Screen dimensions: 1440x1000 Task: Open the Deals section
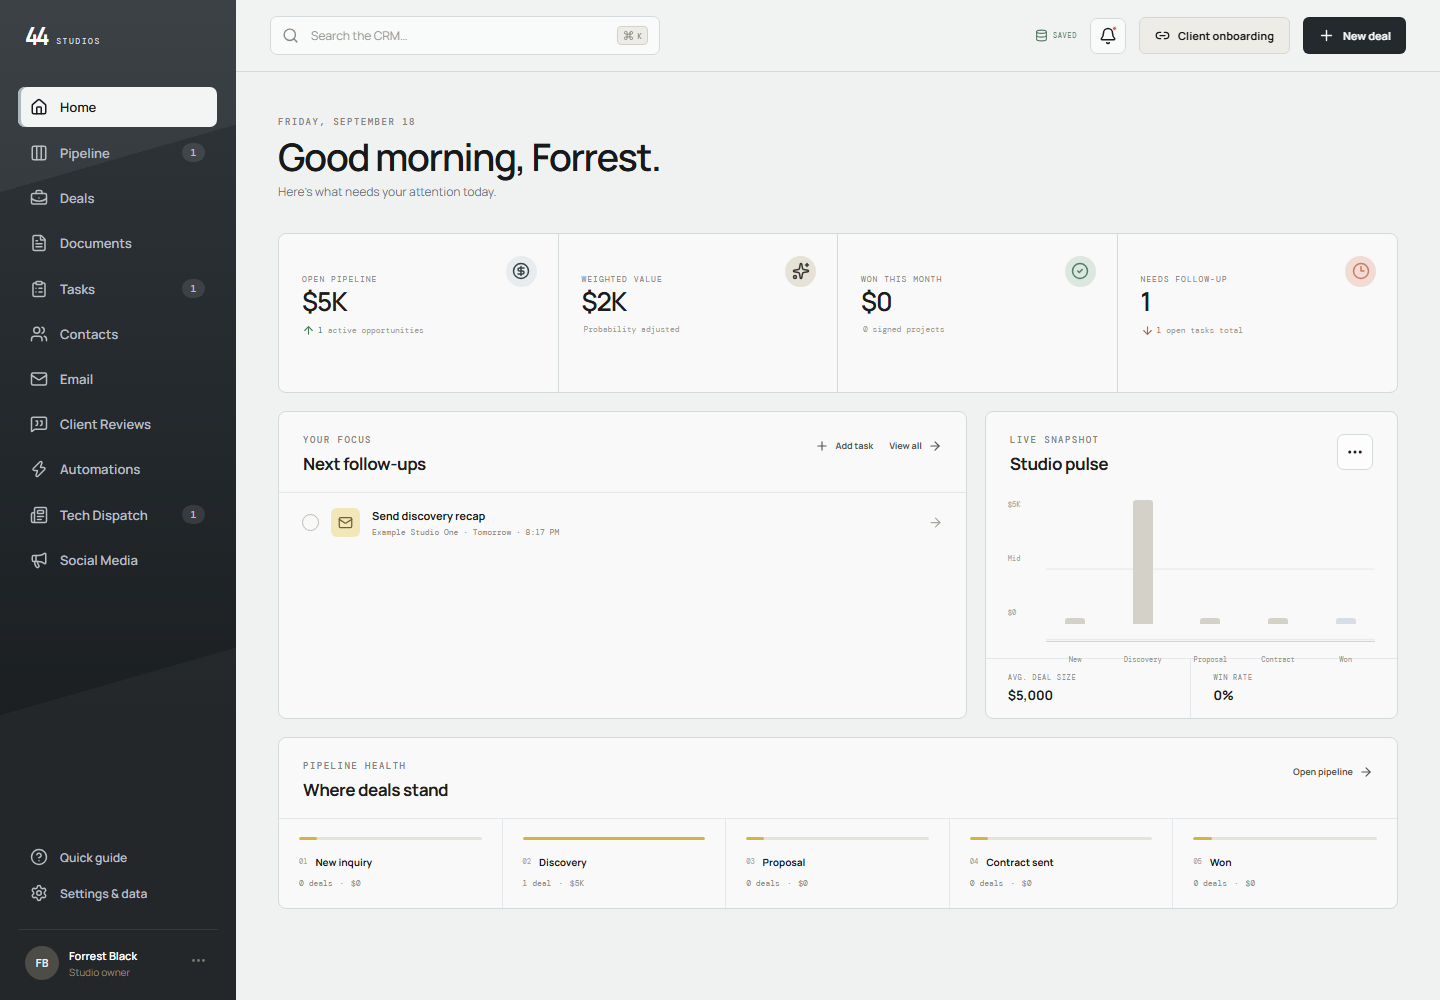pyautogui.click(x=118, y=198)
